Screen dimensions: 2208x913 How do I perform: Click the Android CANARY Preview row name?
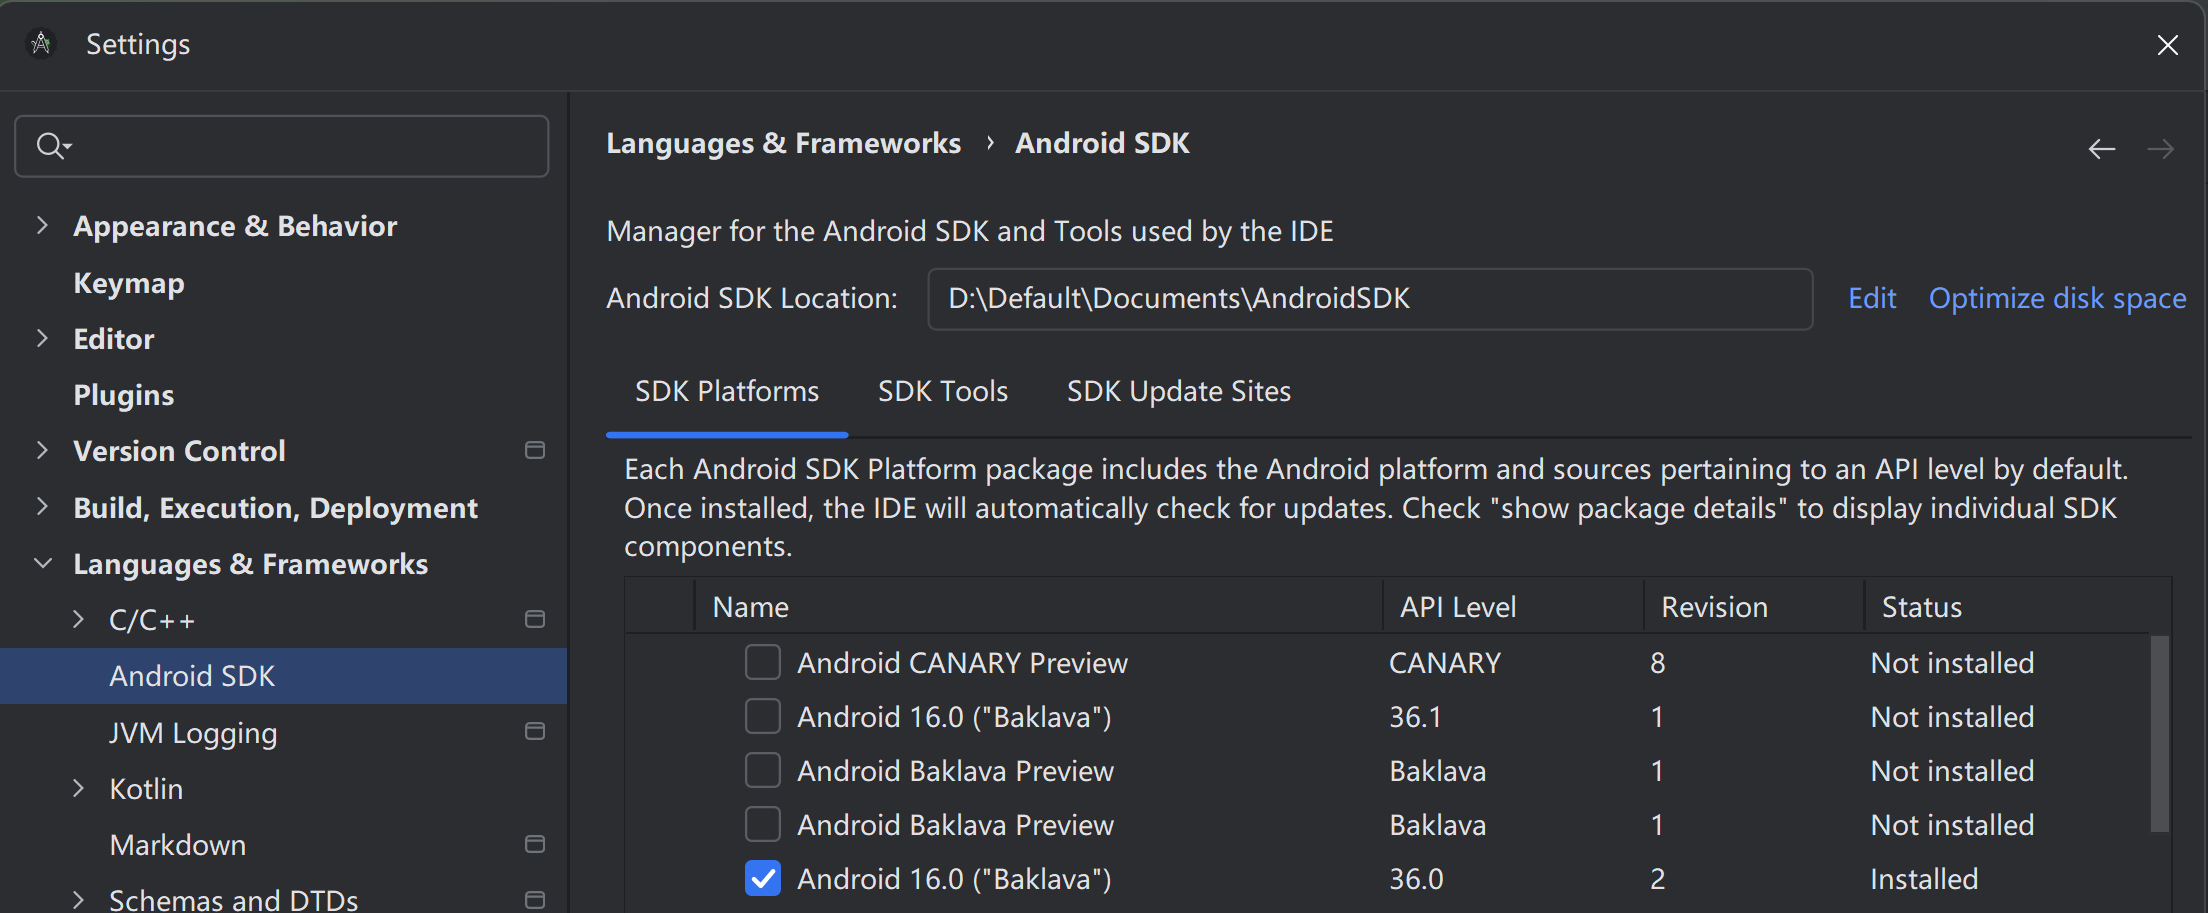point(962,663)
